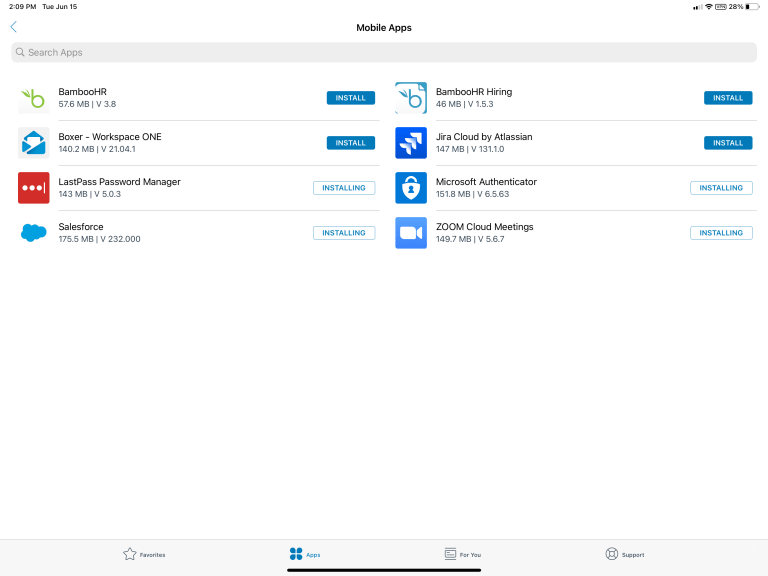Viewport: 768px width, 576px height.
Task: Open the Jira Cloud app icon
Action: pos(411,143)
